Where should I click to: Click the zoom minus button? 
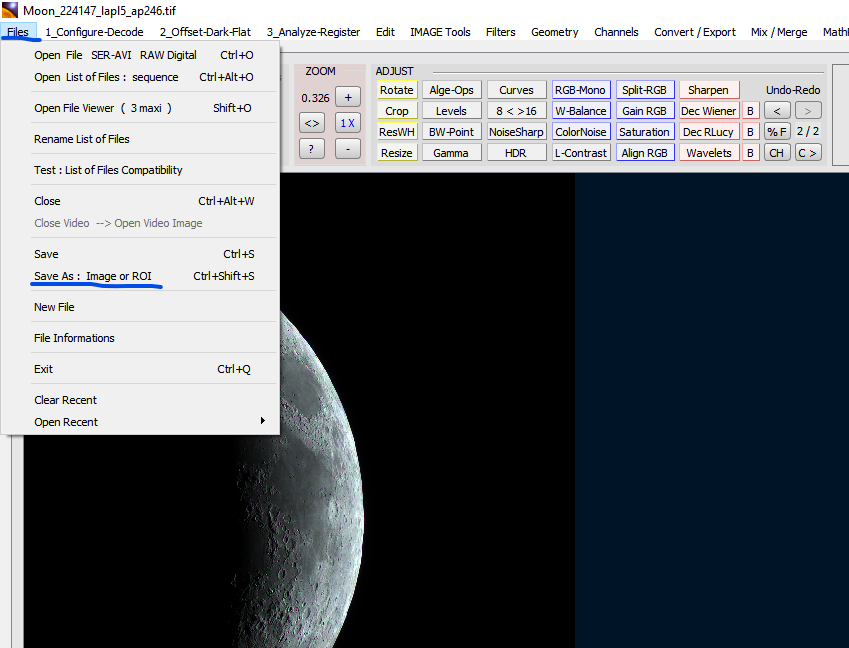coord(348,148)
